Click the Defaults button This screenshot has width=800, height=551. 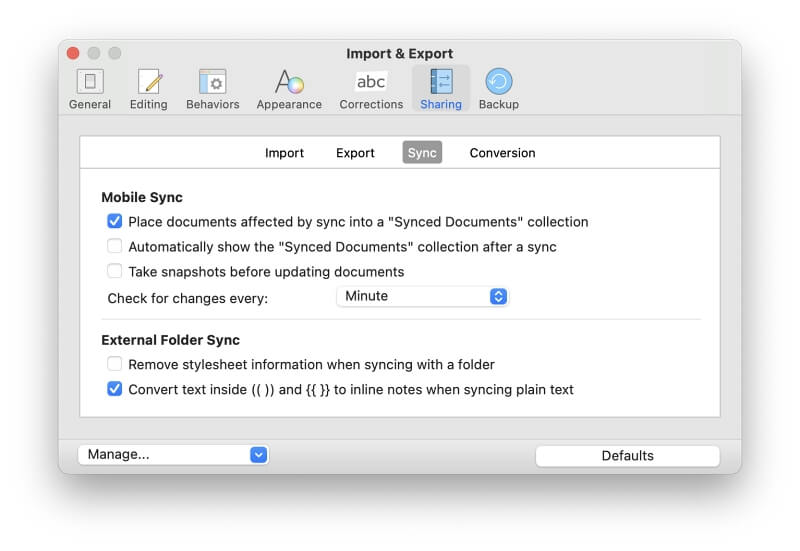click(627, 456)
